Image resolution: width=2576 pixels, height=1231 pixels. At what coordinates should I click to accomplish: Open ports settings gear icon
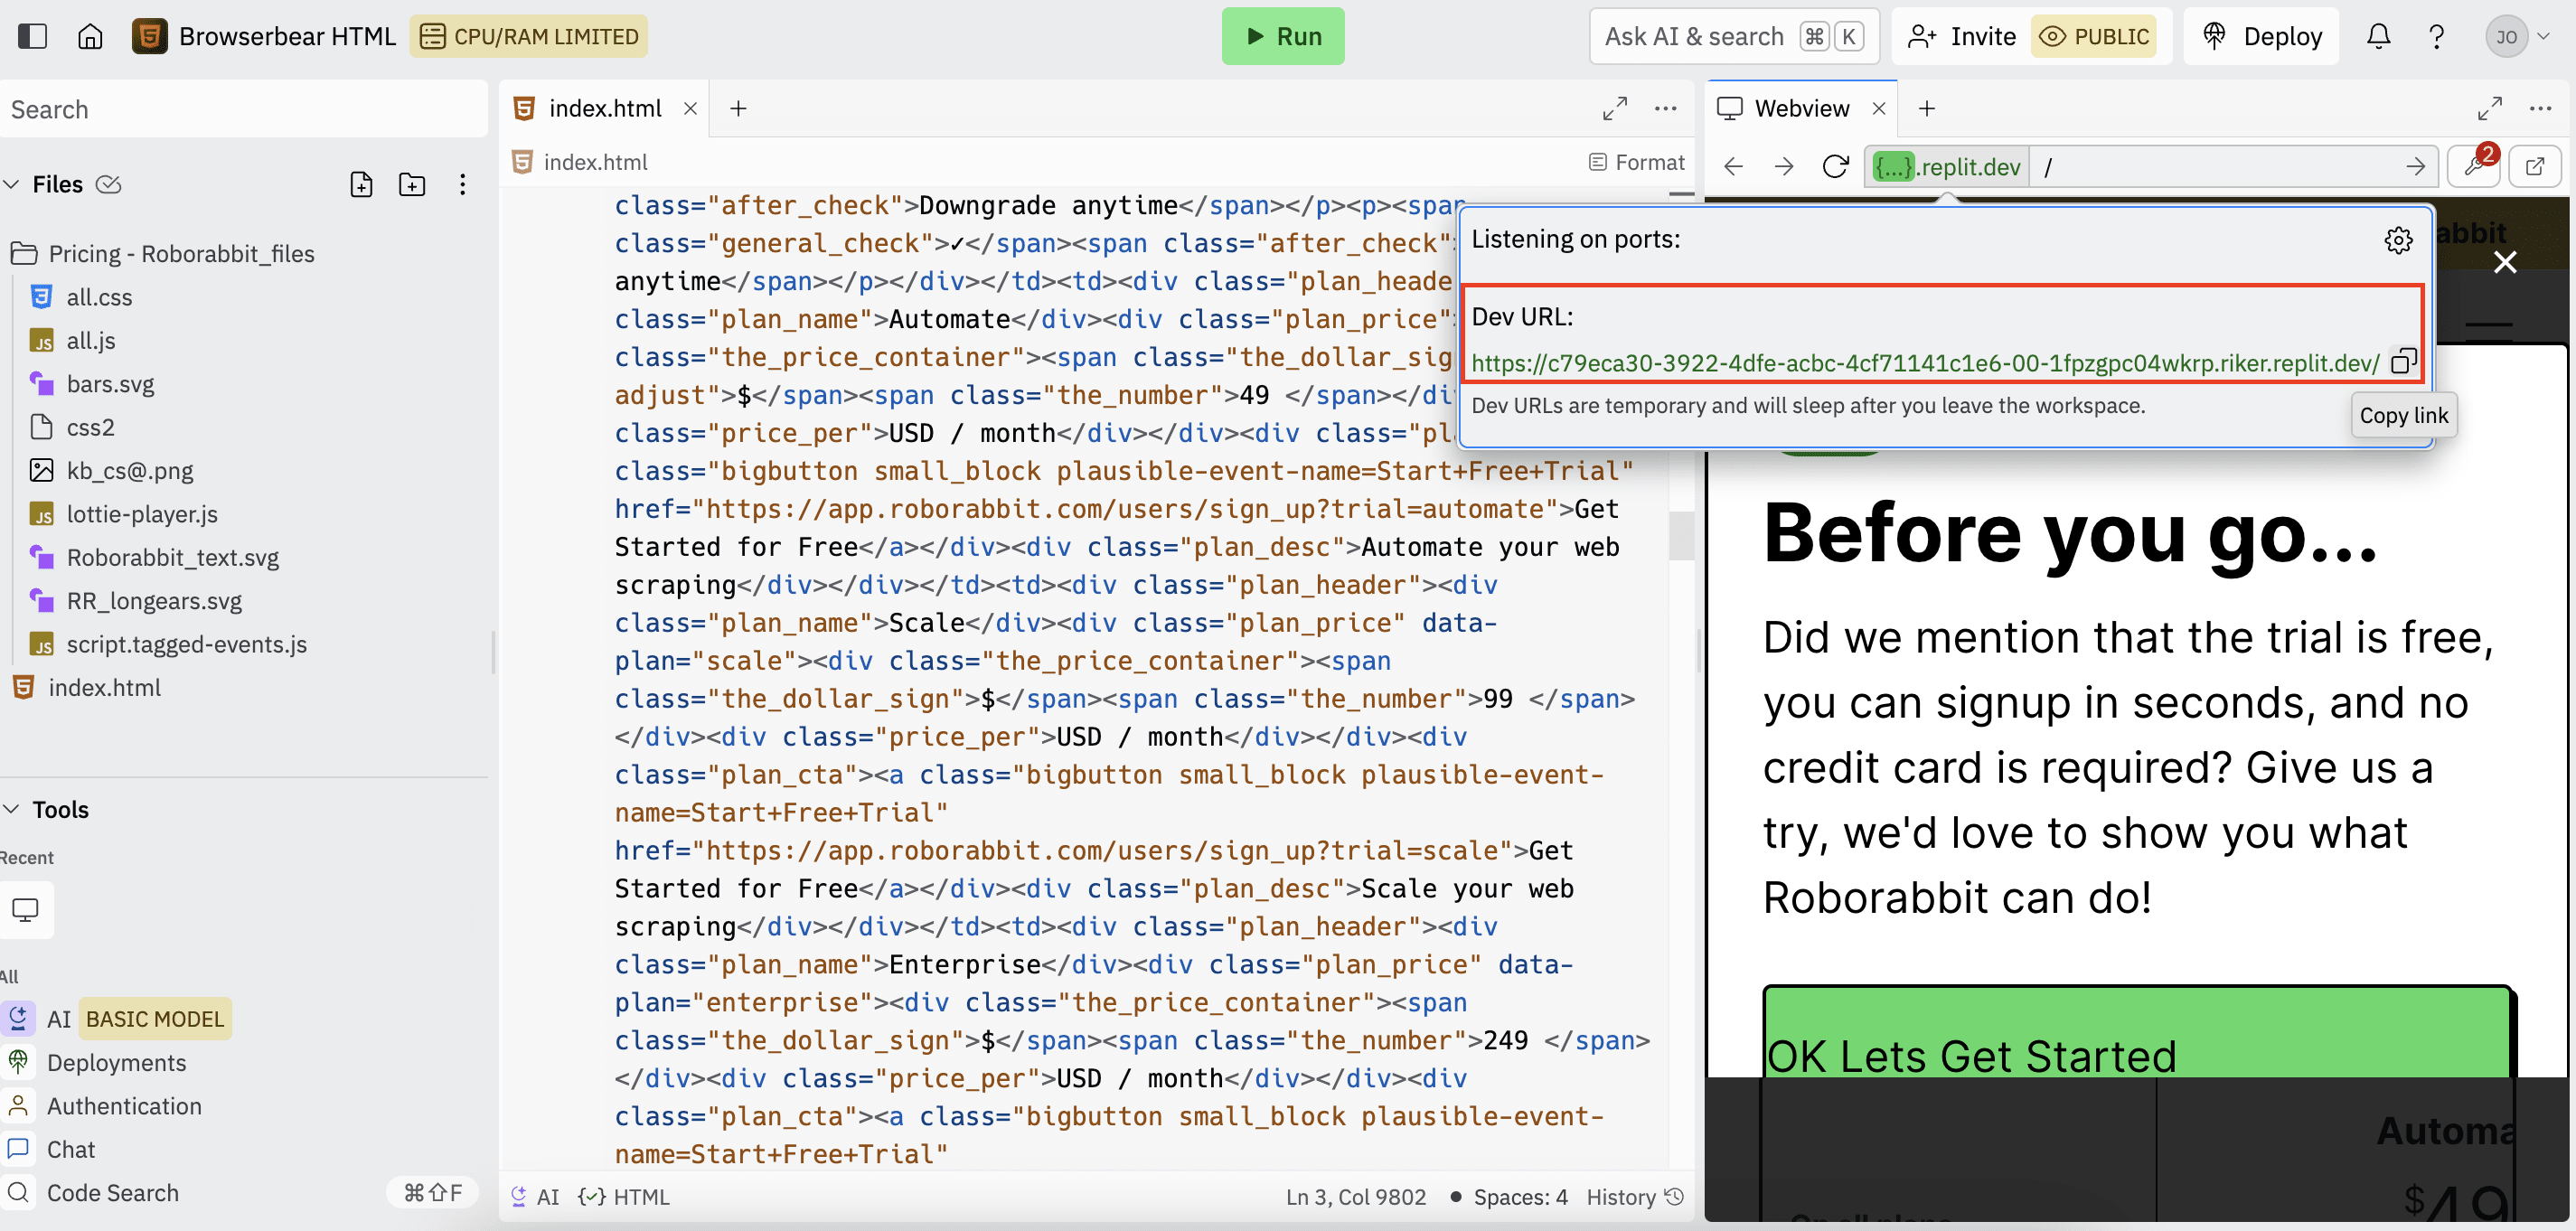[2398, 240]
